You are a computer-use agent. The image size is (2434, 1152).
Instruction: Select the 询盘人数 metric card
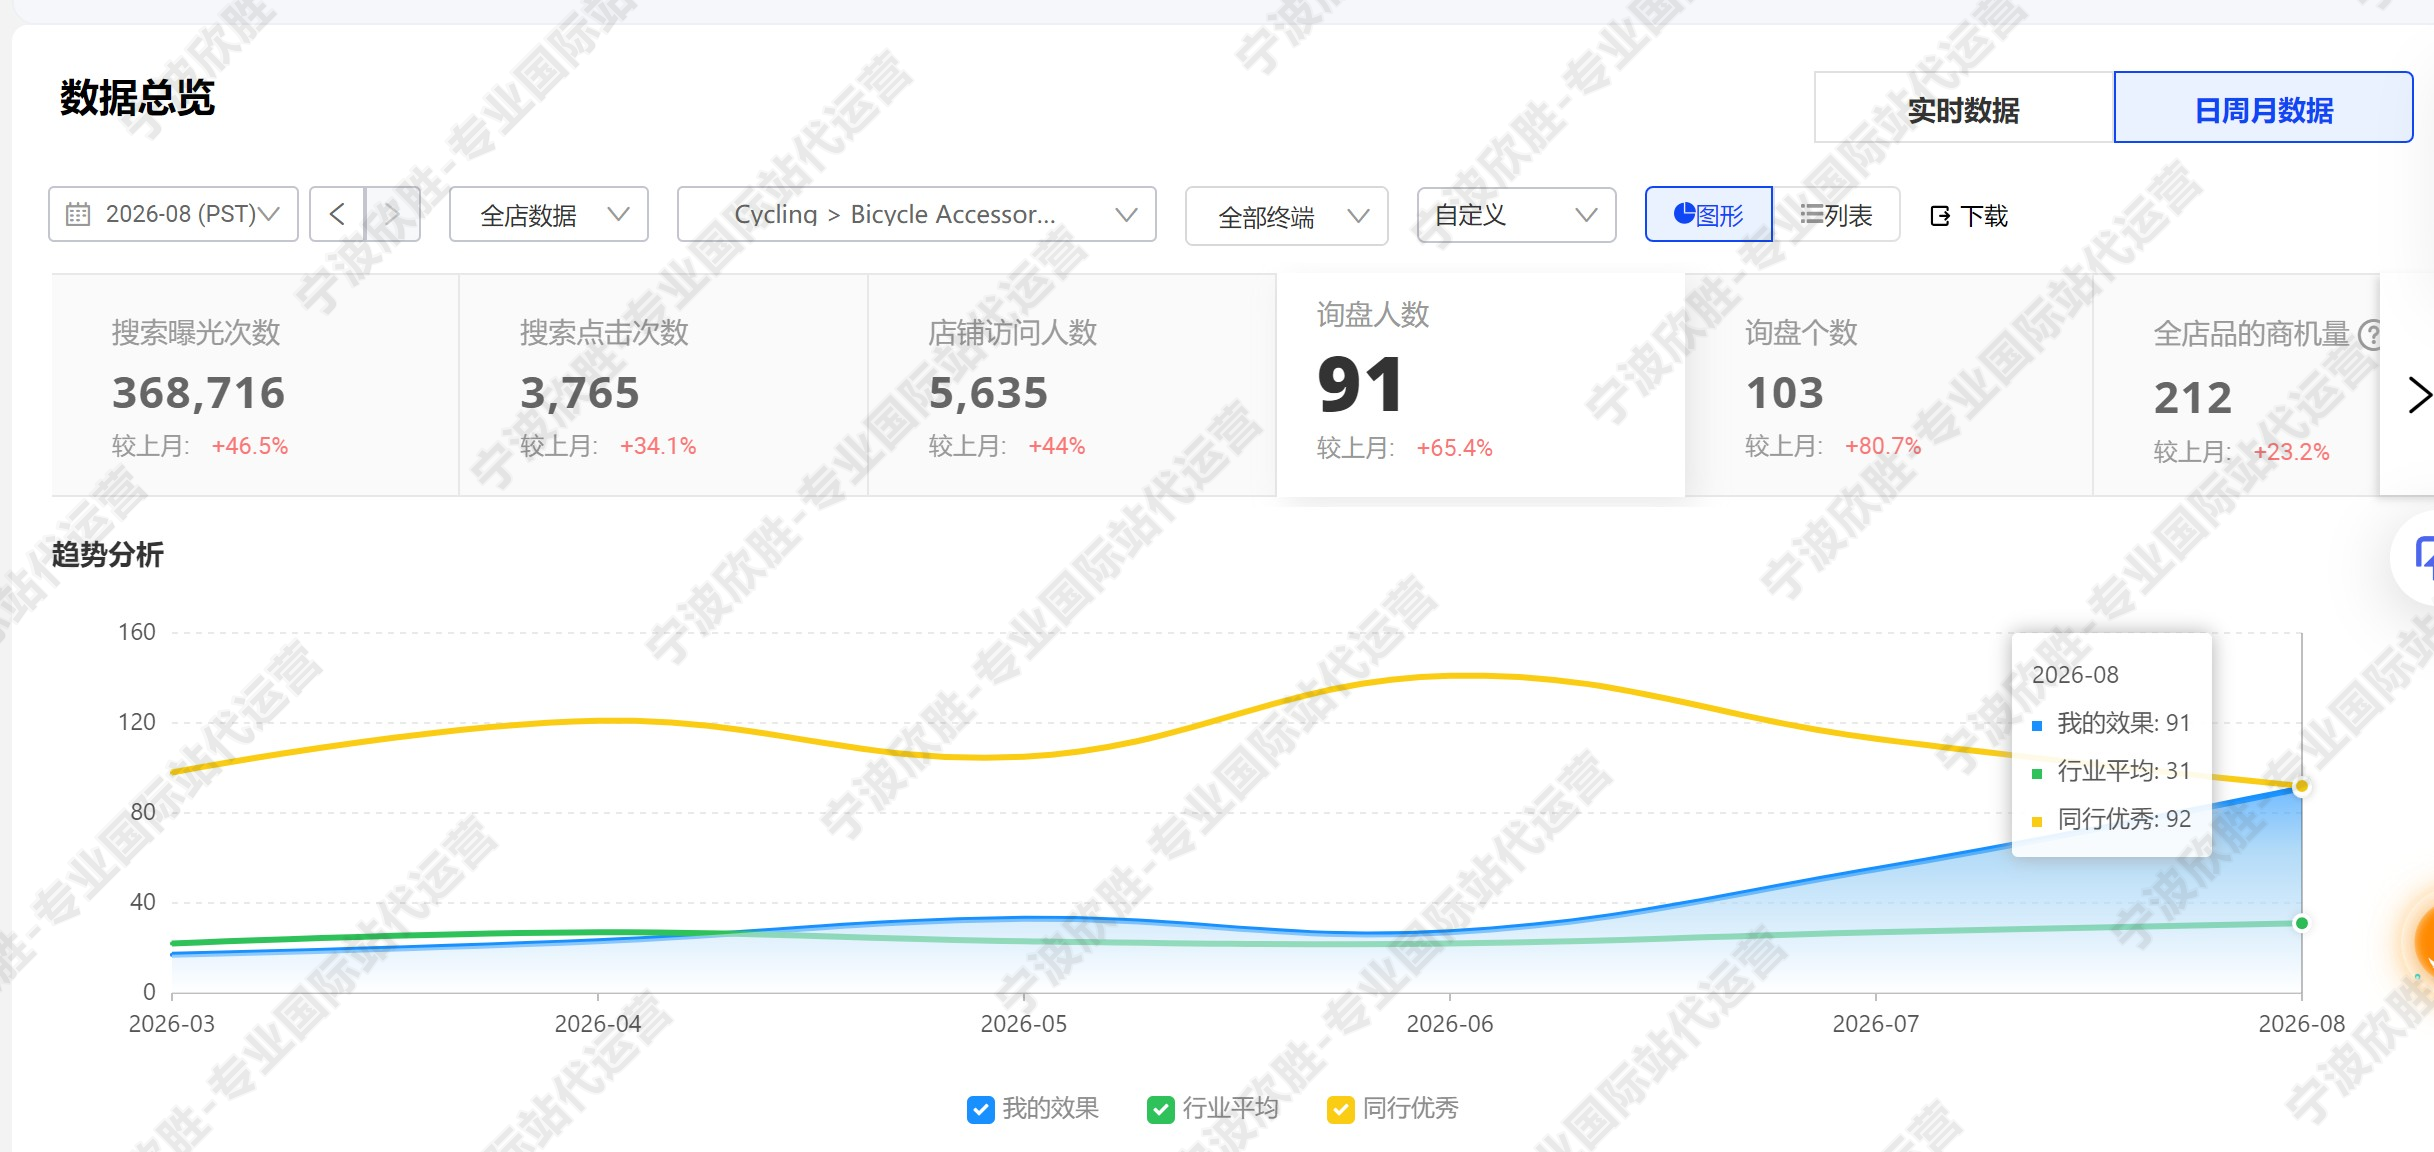1481,385
